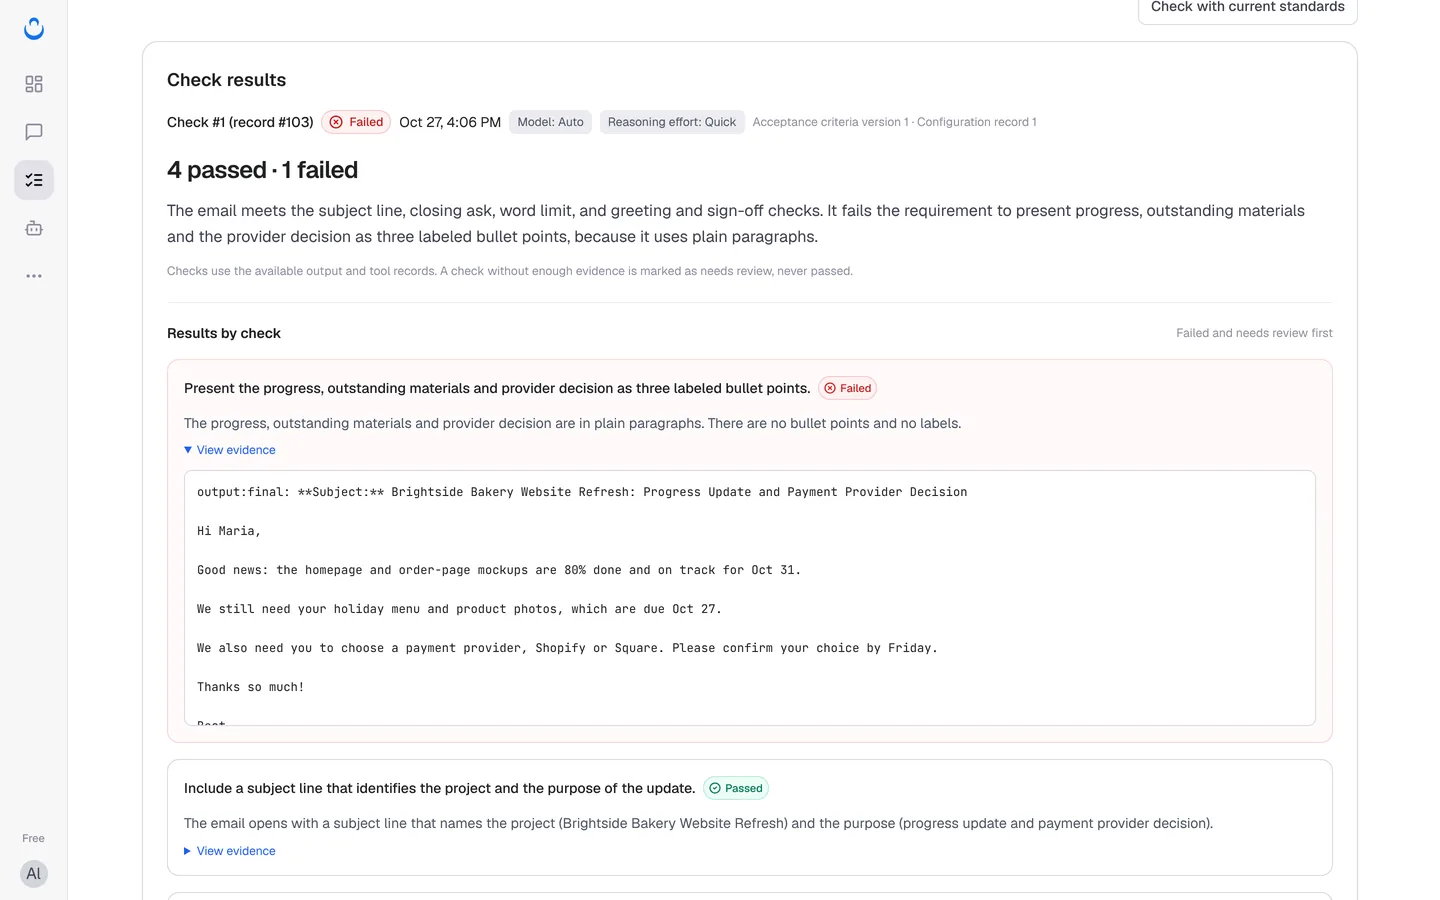Open the three-dot more menu in sidebar
The image size is (1440, 900).
coord(34,276)
